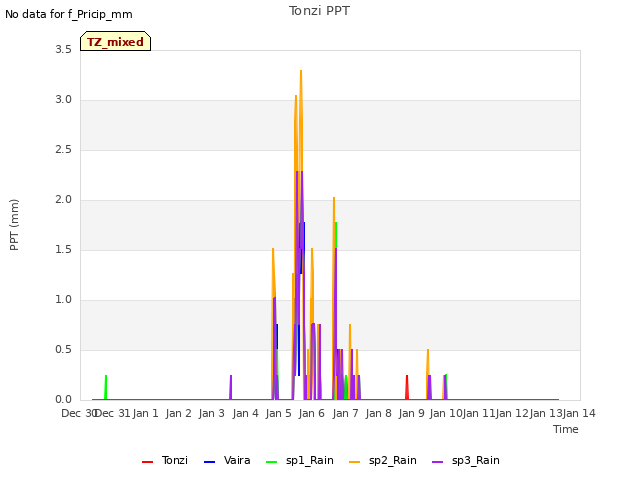
Task: Click the Jan 2 x-axis tick label
Action: pos(178,413)
